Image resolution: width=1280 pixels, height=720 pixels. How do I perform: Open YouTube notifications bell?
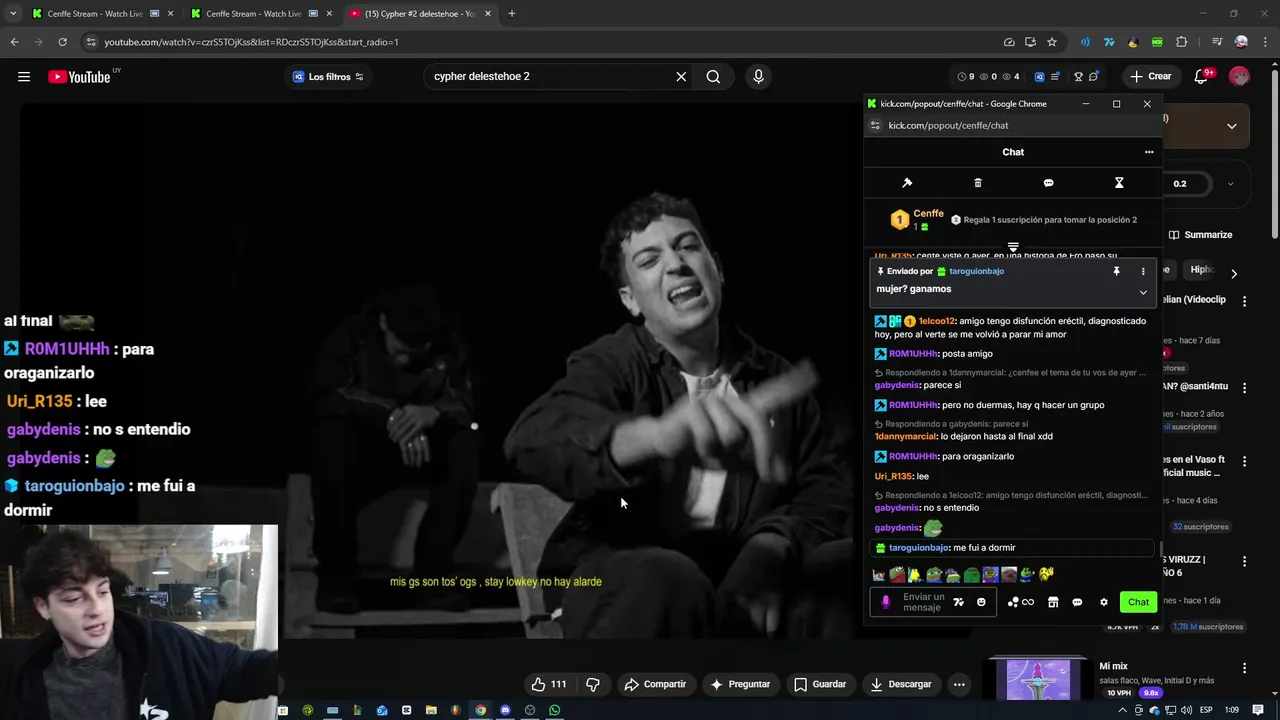[x=1202, y=76]
